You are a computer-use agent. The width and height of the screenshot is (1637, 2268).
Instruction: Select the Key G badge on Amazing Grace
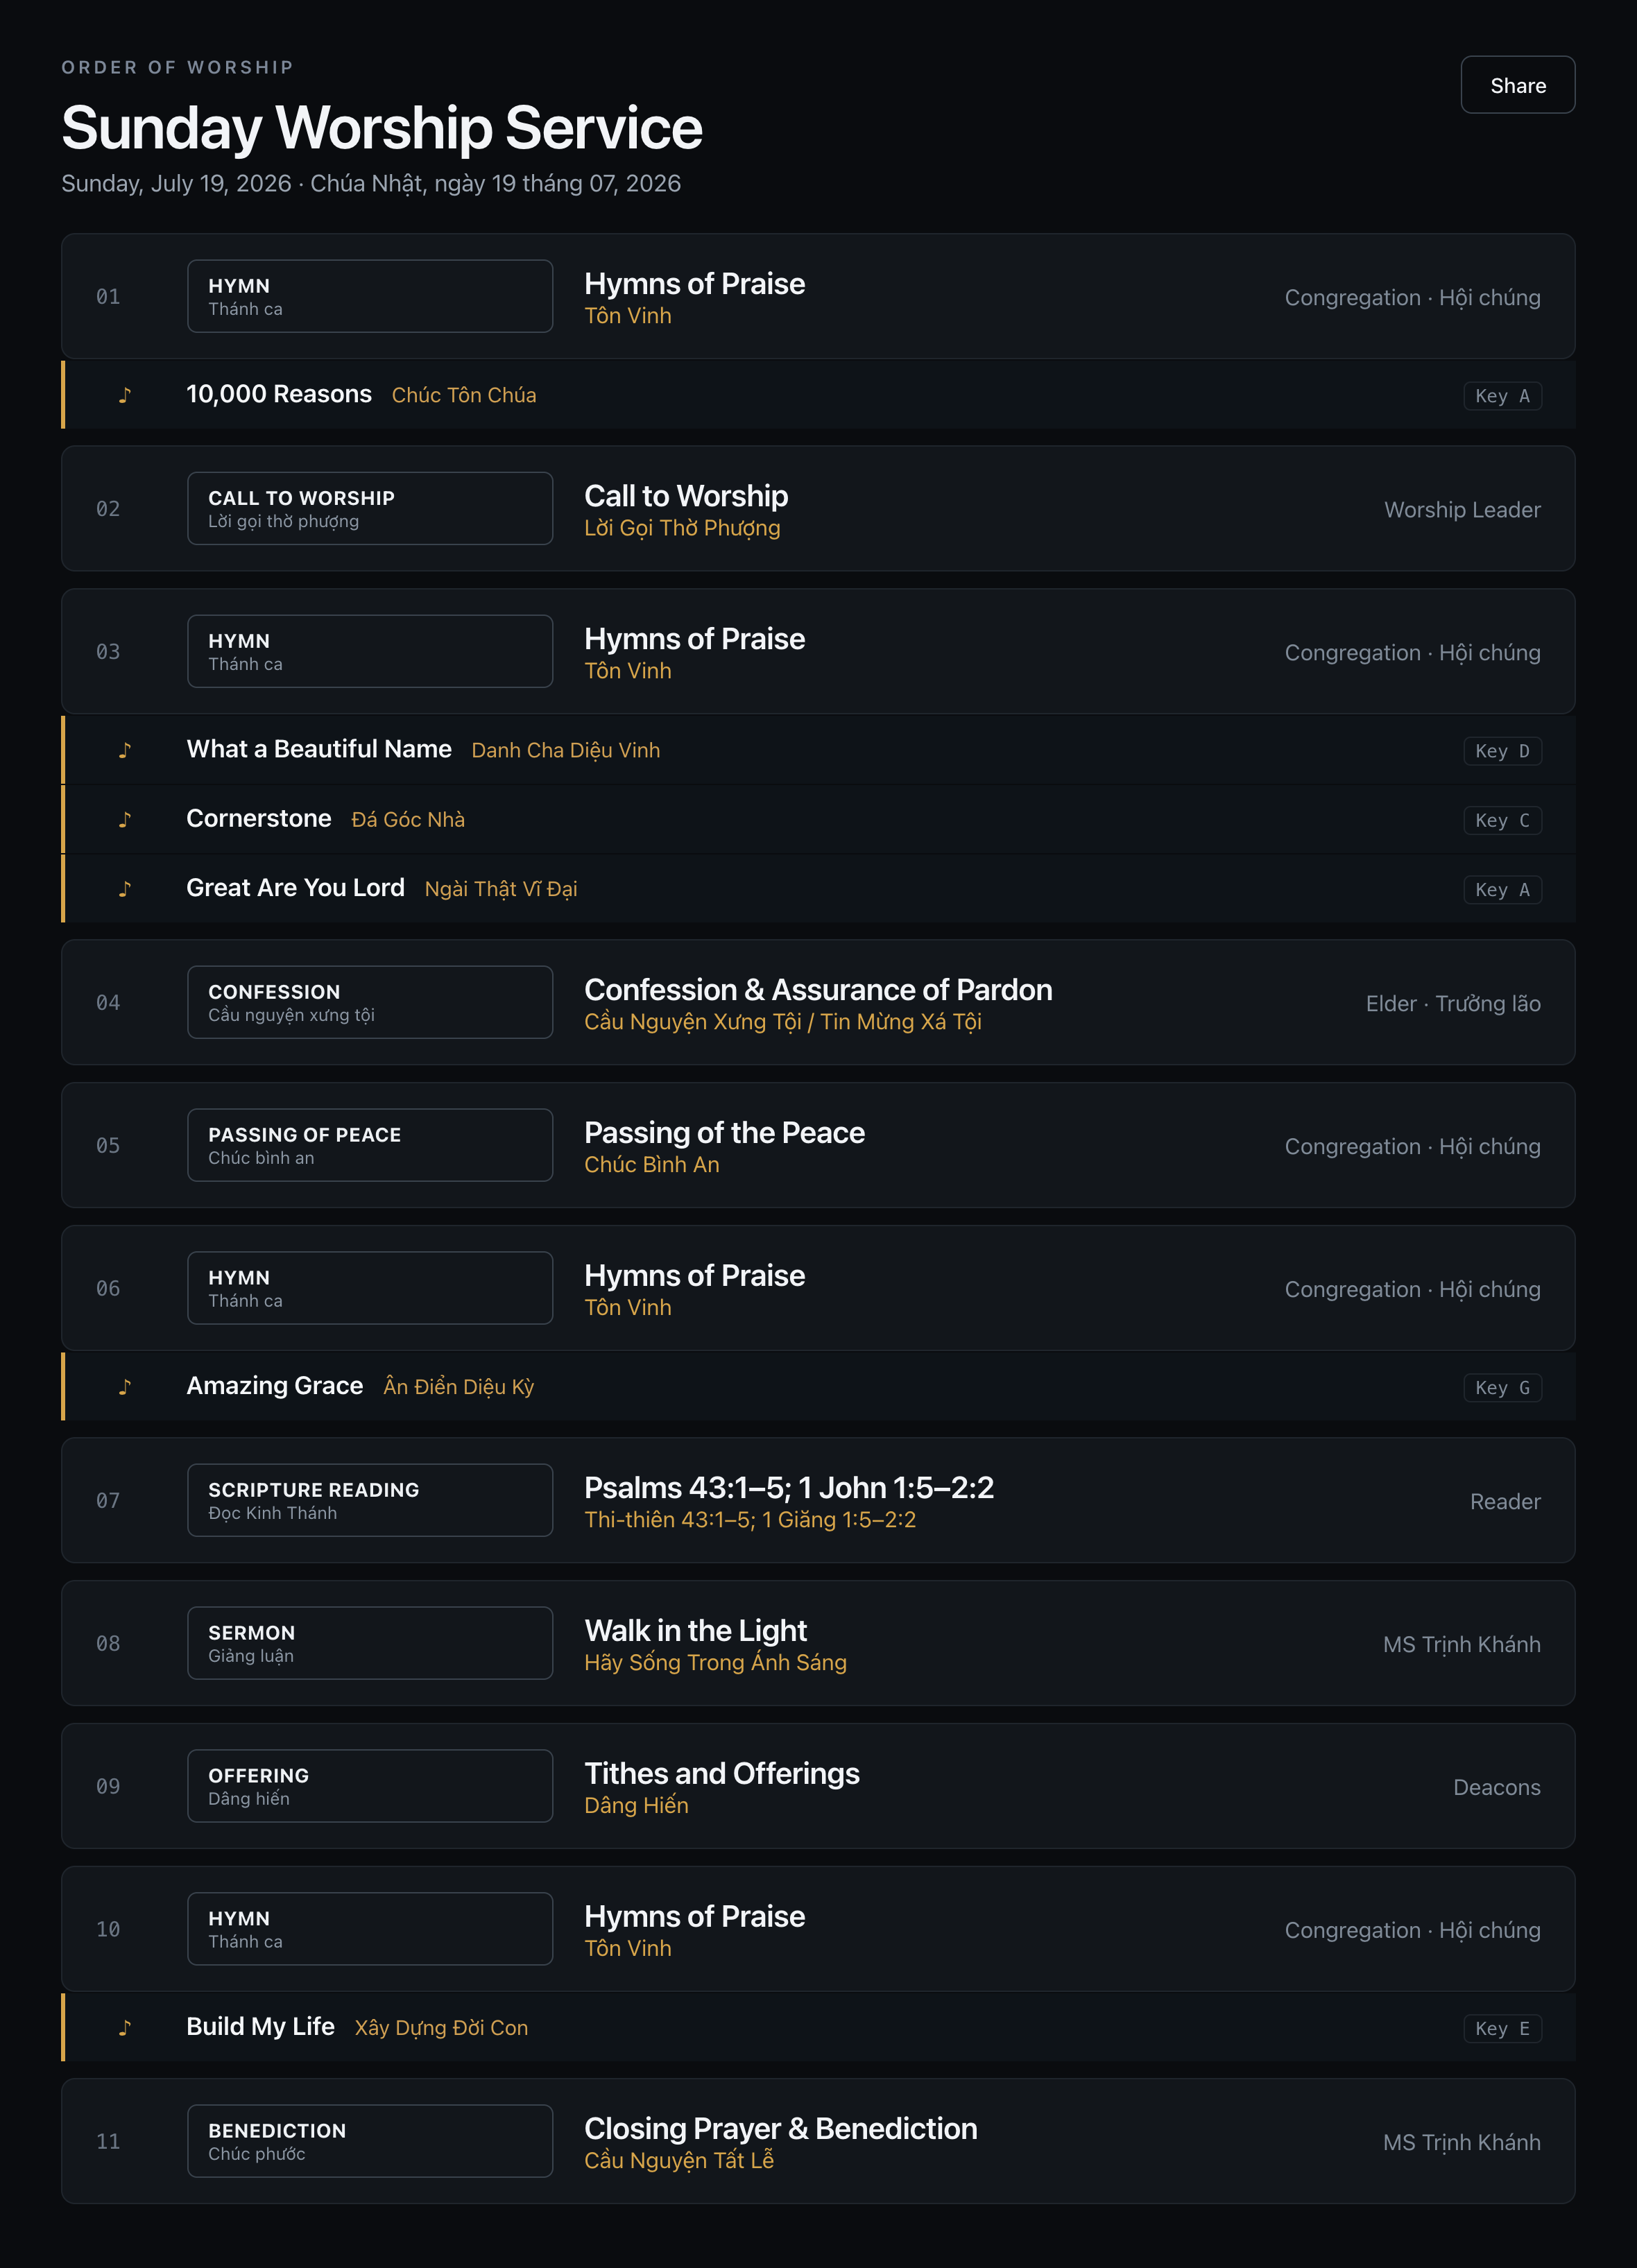tap(1502, 1387)
